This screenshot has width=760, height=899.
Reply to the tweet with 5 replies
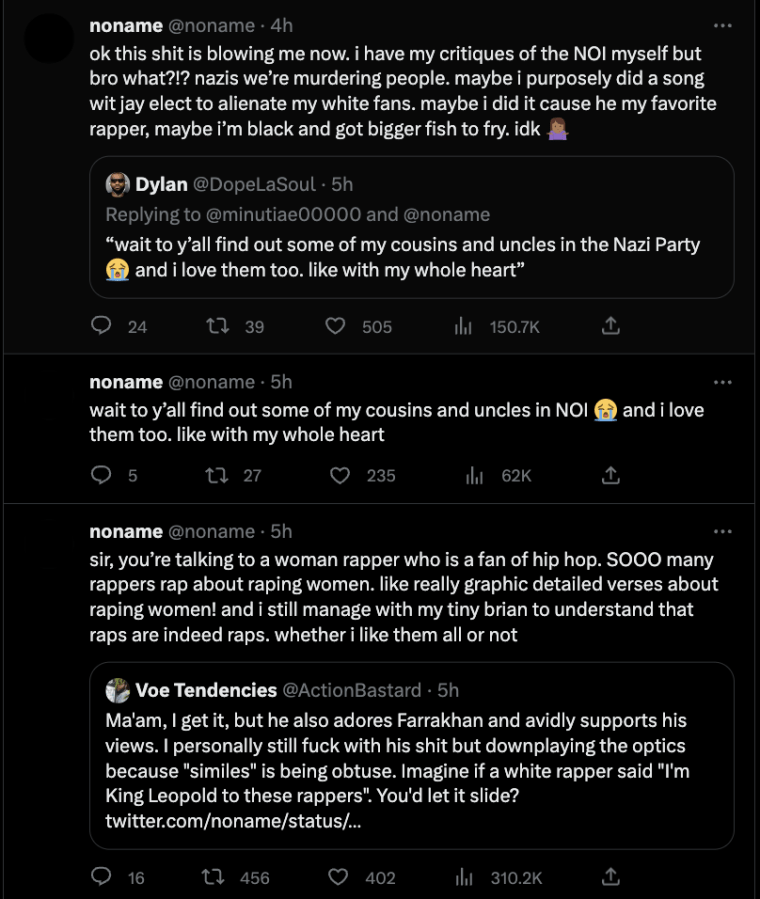pos(101,475)
